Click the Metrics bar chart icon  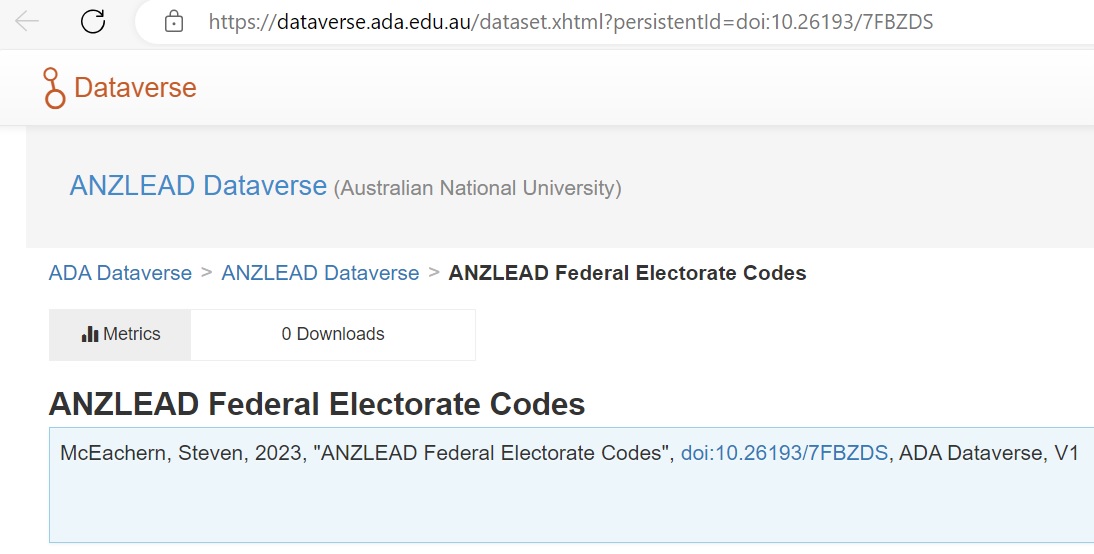tap(90, 334)
